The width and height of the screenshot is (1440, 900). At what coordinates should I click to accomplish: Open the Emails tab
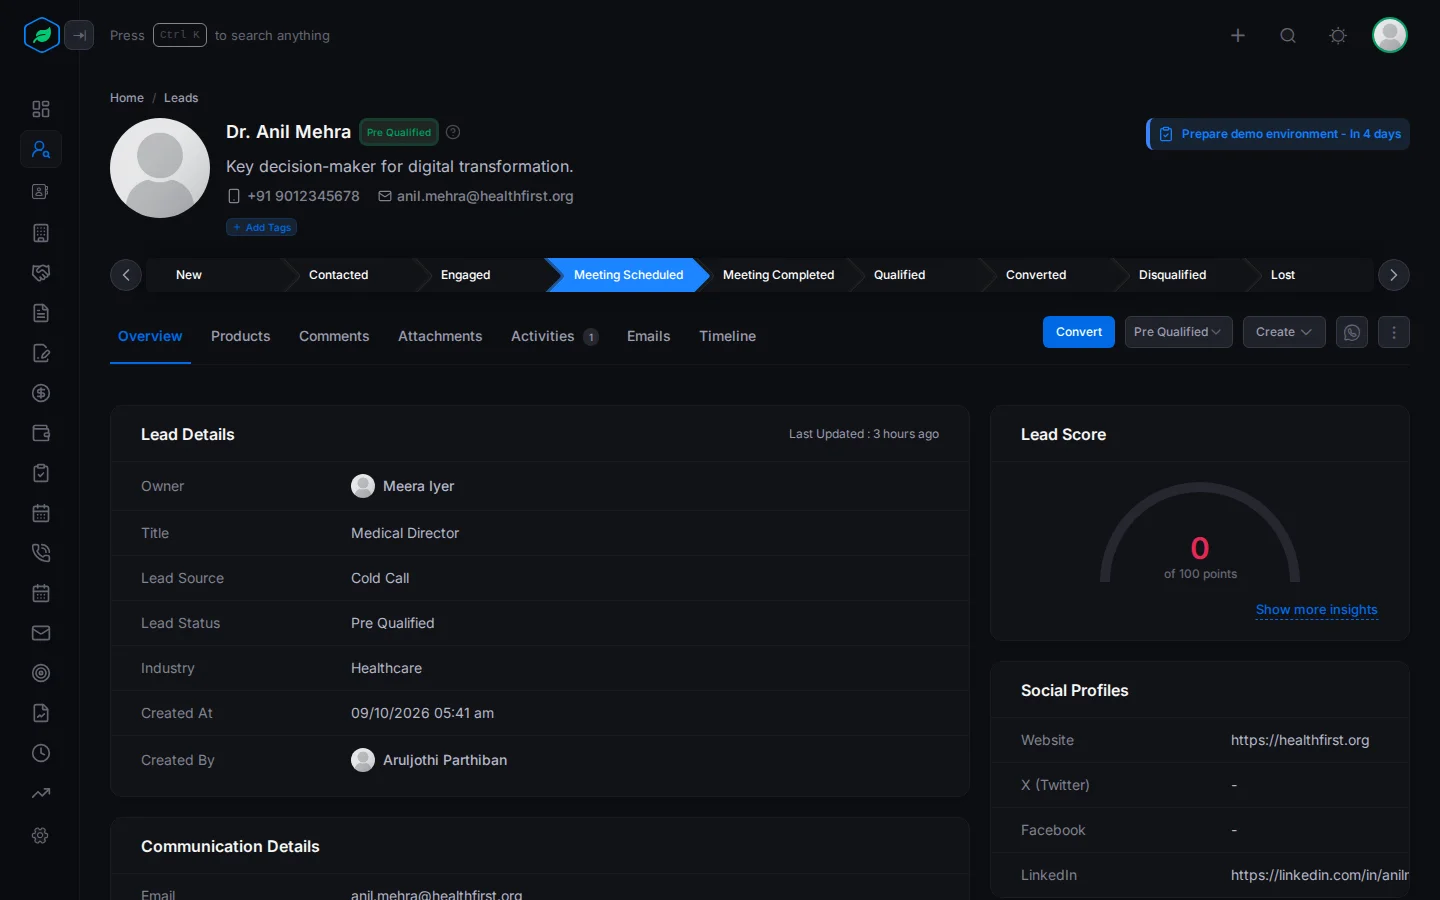[x=649, y=336]
